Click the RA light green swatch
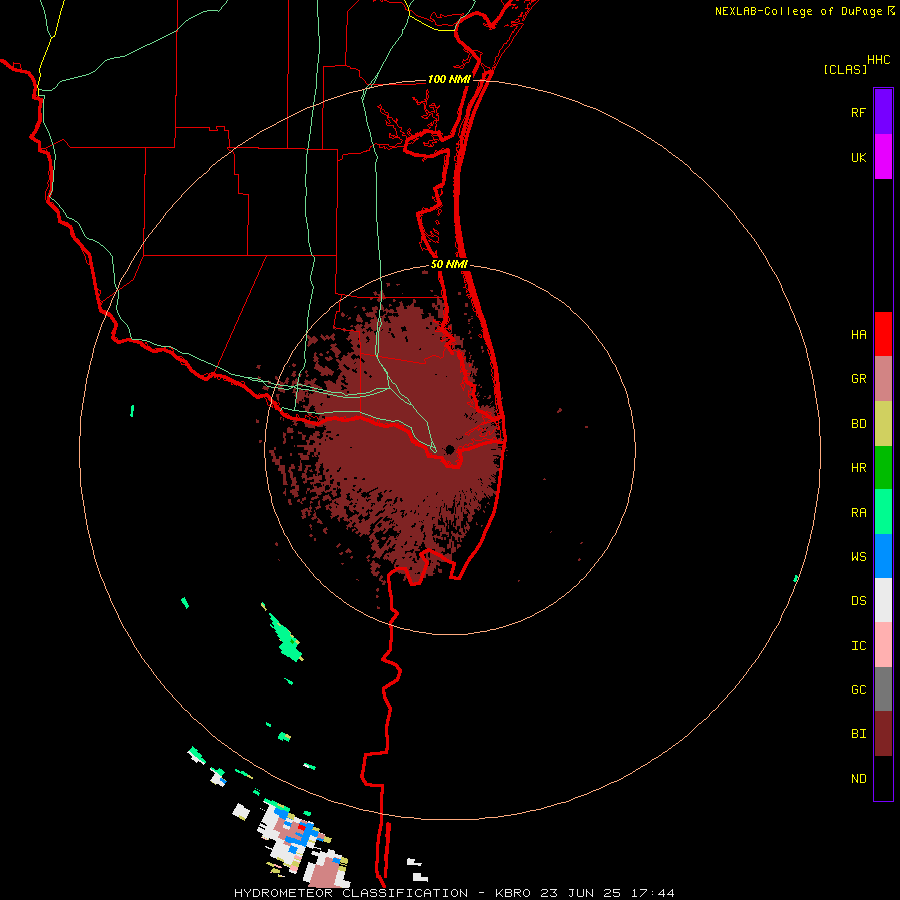The width and height of the screenshot is (900, 900). click(883, 512)
